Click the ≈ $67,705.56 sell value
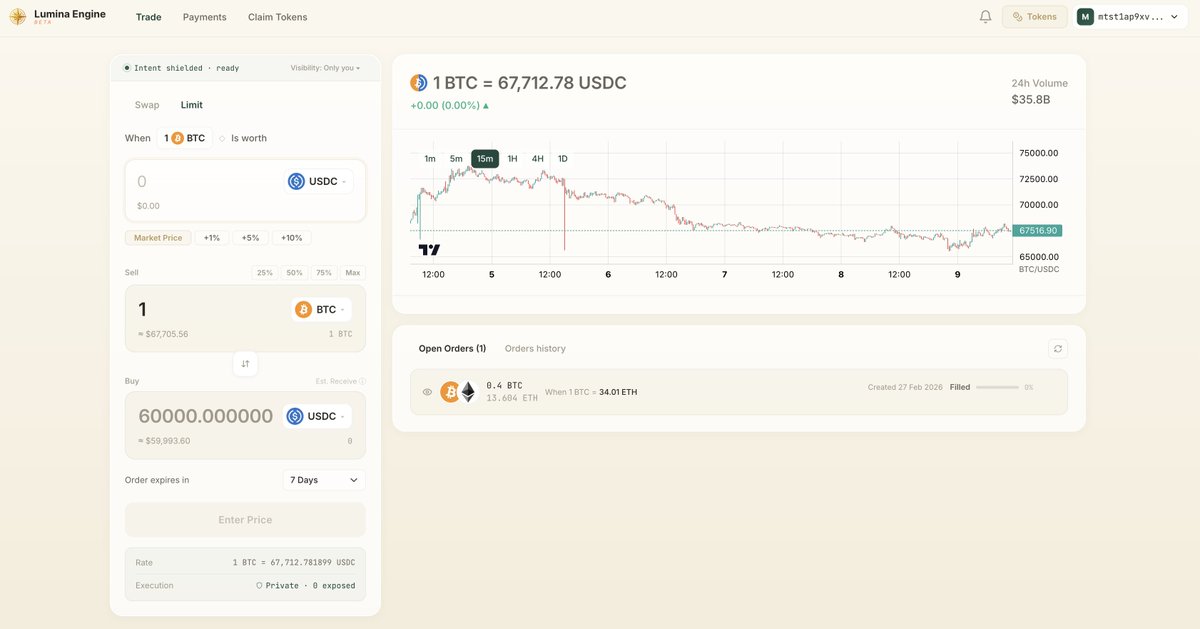1200x629 pixels. coord(163,334)
